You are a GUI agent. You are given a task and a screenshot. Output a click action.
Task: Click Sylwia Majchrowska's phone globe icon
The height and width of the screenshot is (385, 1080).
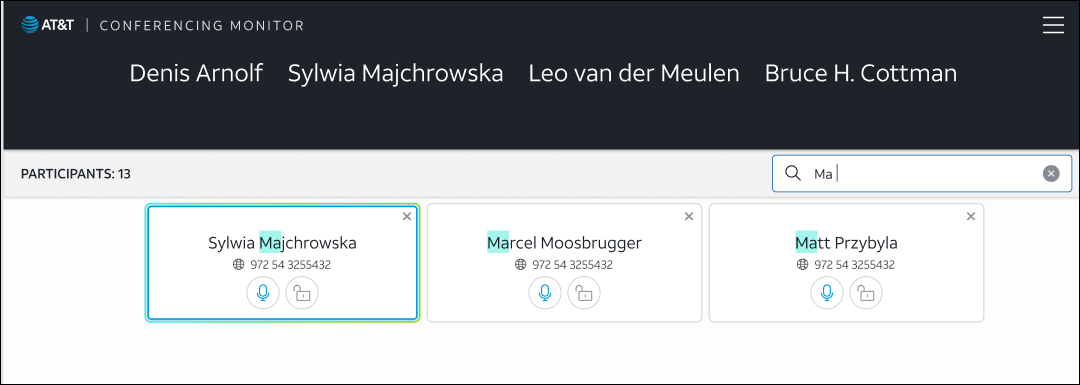tap(238, 264)
